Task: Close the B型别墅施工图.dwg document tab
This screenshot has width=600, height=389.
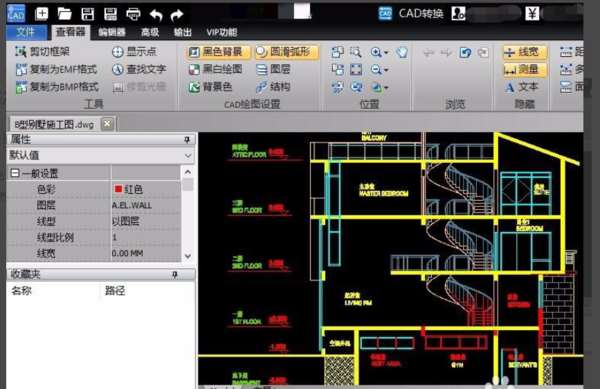Action: (107, 124)
